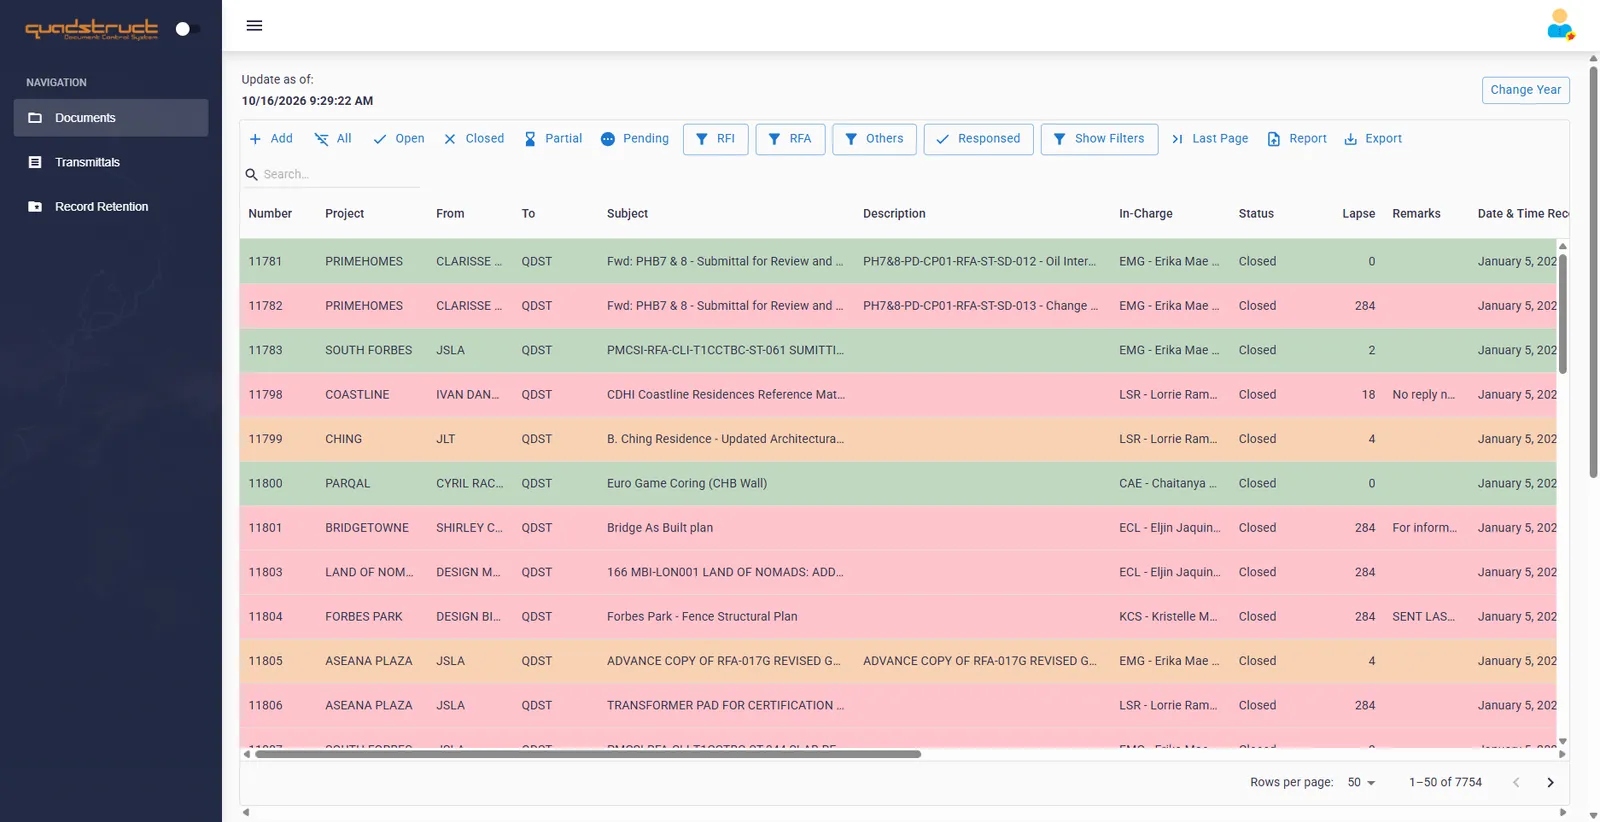Sort by the Lapse column header
Viewport: 1600px width, 822px height.
click(x=1358, y=214)
